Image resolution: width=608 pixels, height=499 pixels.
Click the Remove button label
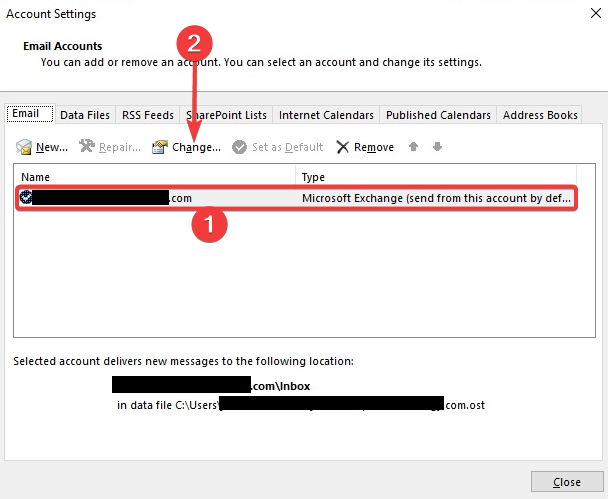coord(374,147)
